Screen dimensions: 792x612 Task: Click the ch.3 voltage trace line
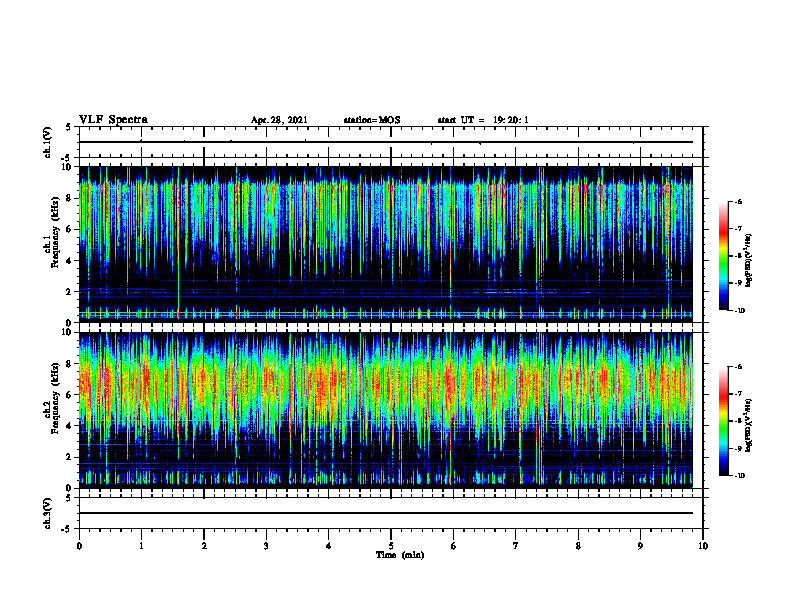pos(386,513)
